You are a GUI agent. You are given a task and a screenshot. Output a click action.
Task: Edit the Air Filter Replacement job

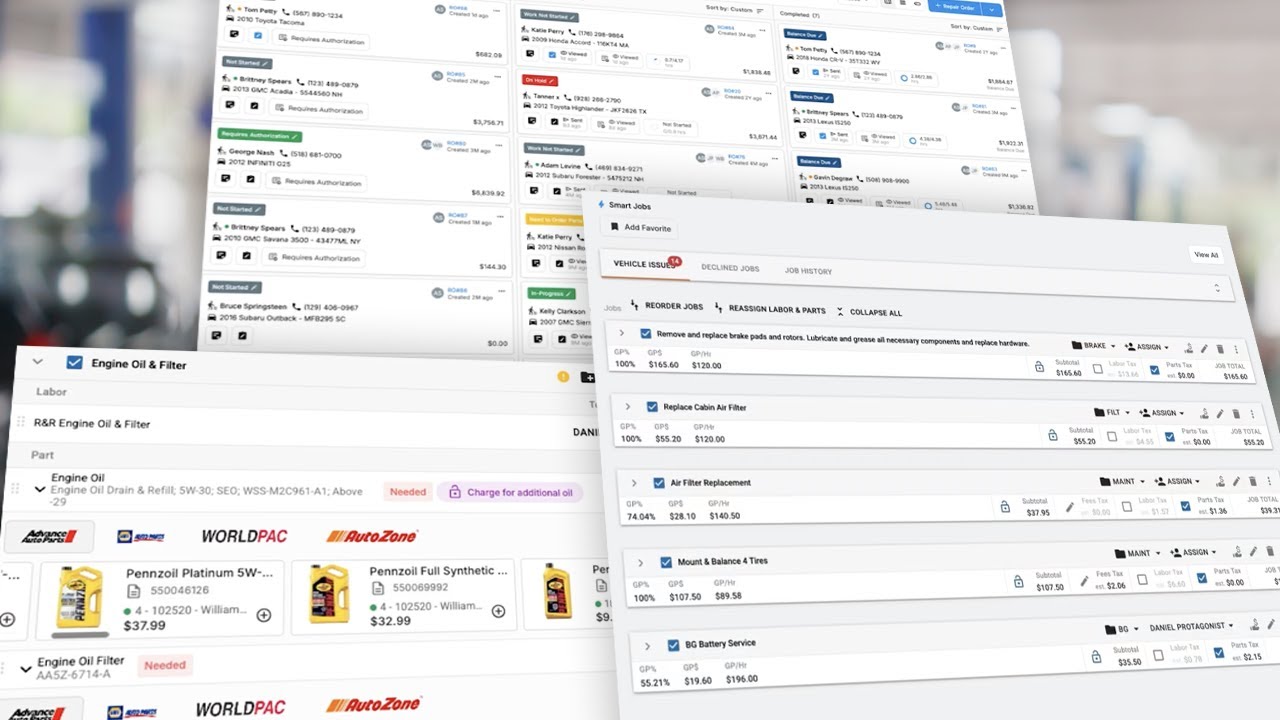point(1237,482)
